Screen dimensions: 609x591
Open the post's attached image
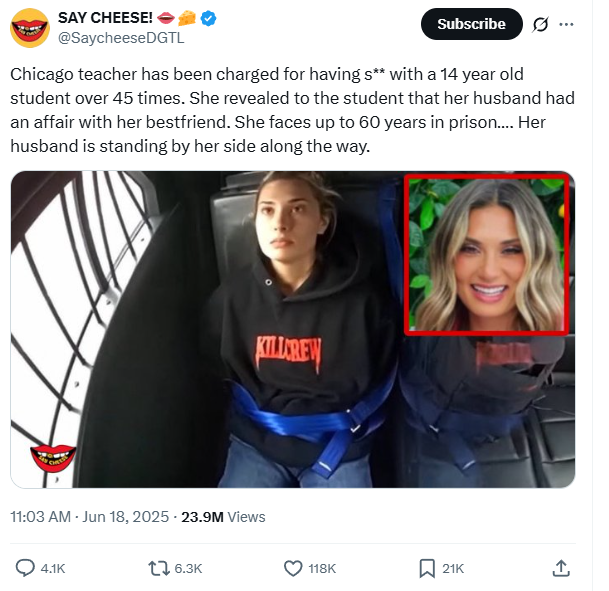[293, 329]
